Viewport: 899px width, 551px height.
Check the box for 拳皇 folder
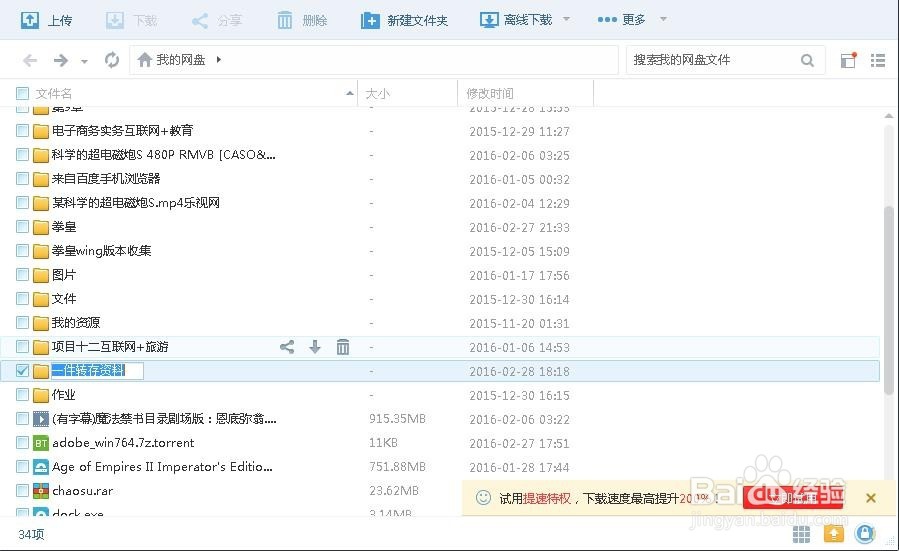(x=22, y=226)
